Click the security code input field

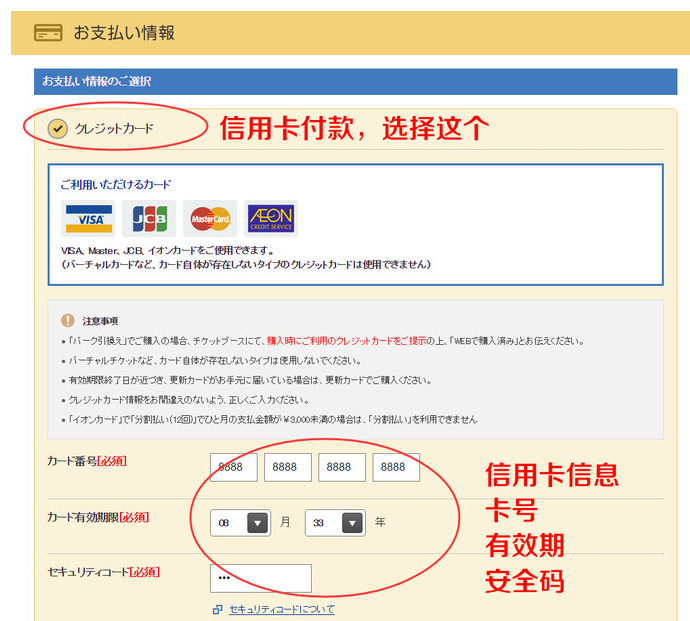coord(261,578)
